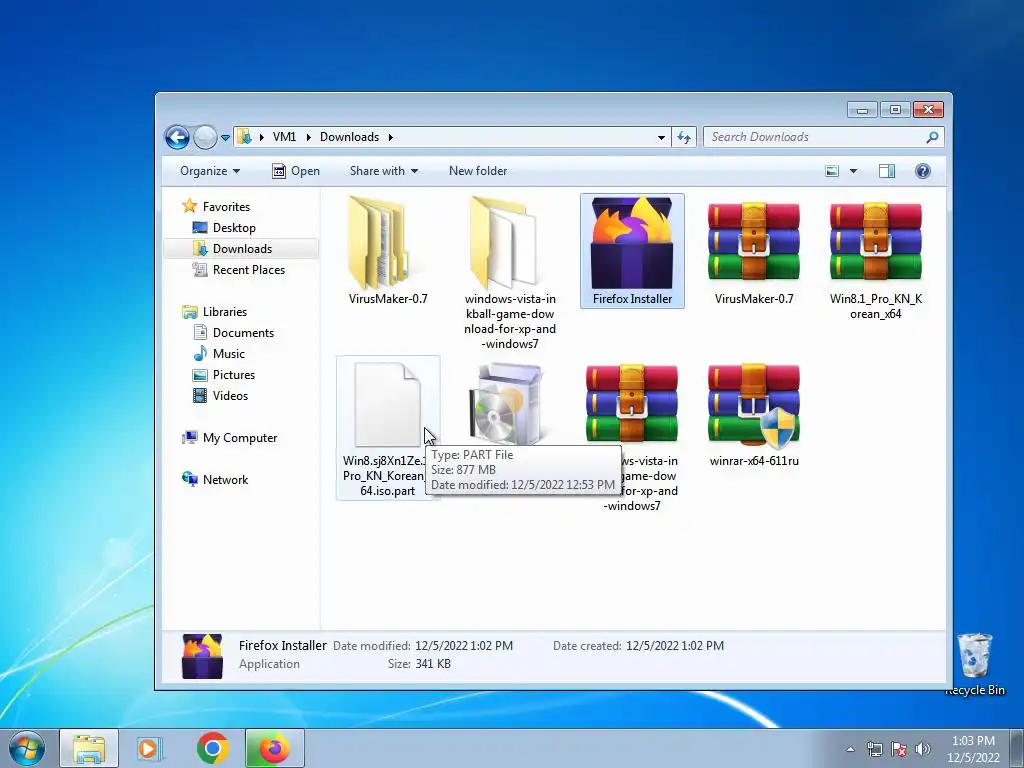Click the VM1 breadcrumb in the address bar
The height and width of the screenshot is (768, 1024).
(x=284, y=136)
